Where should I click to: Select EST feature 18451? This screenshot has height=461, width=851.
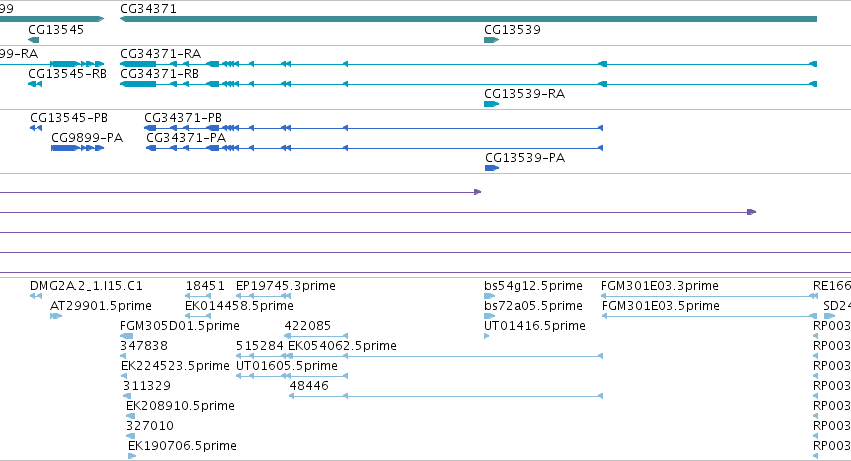205,286
